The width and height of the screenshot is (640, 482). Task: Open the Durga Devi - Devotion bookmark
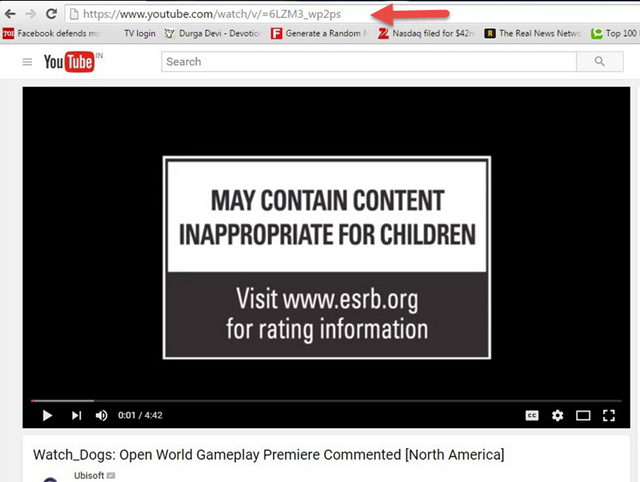(212, 33)
